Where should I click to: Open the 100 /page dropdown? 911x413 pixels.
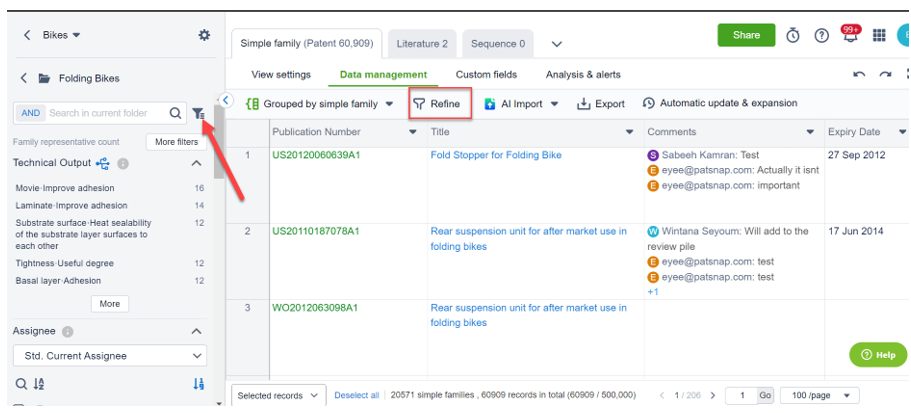point(819,396)
